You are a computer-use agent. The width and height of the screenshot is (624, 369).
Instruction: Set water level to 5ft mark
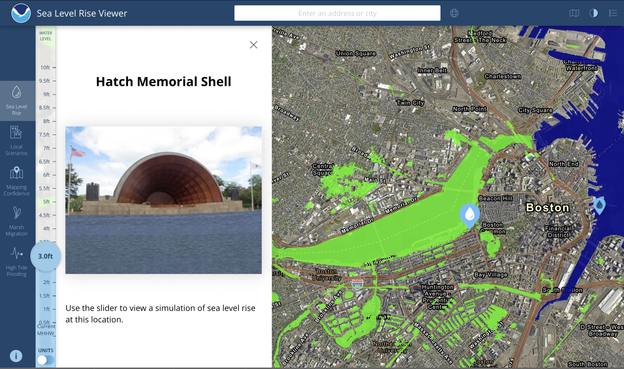click(x=47, y=201)
